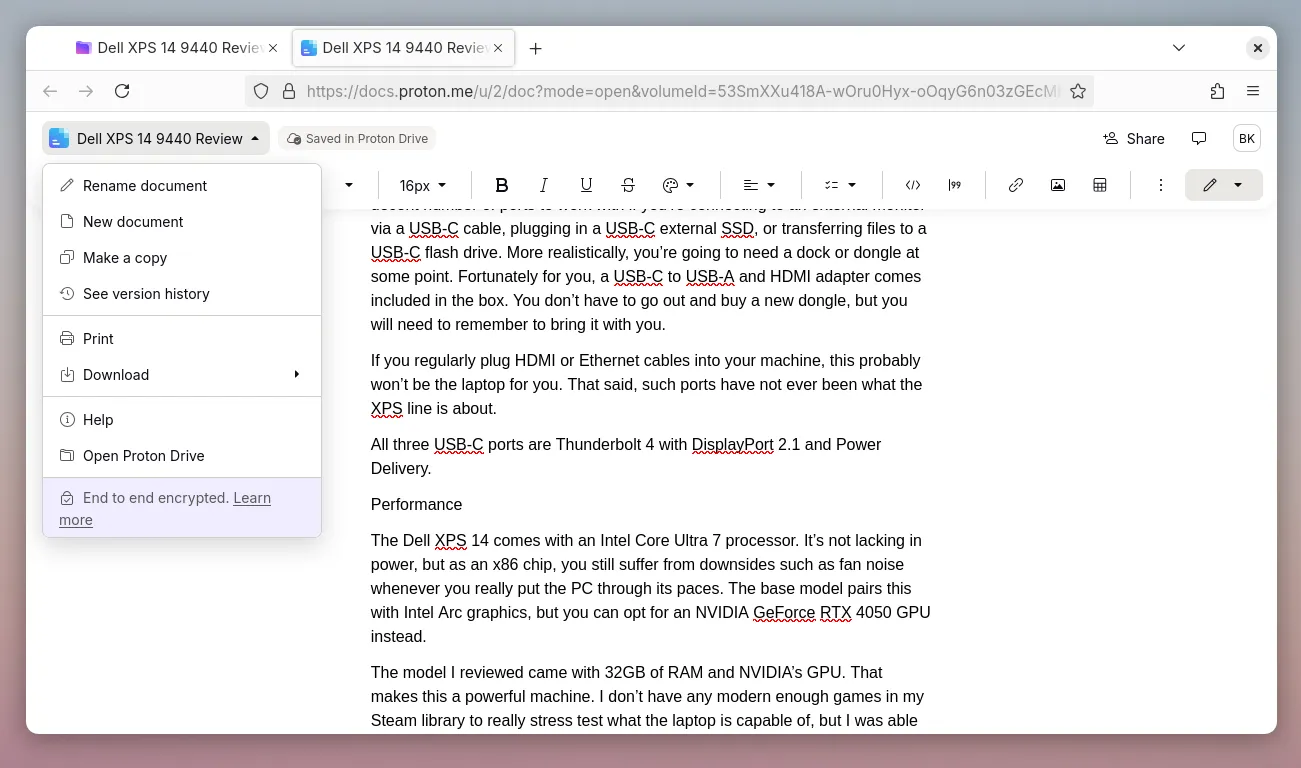Insert an image

1058,185
